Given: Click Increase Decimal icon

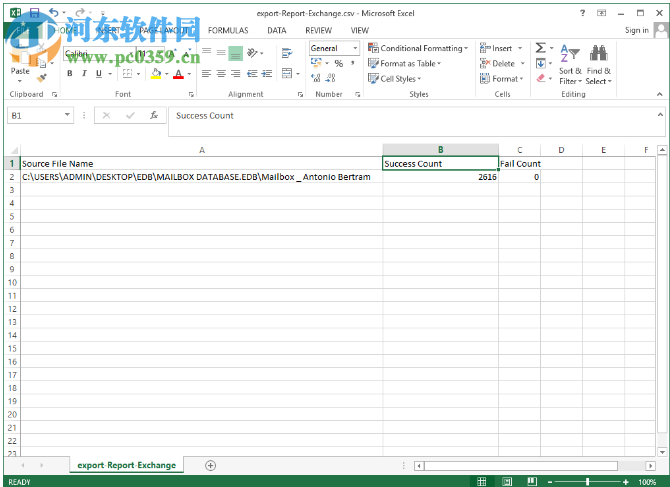Looking at the screenshot, I should coord(316,78).
